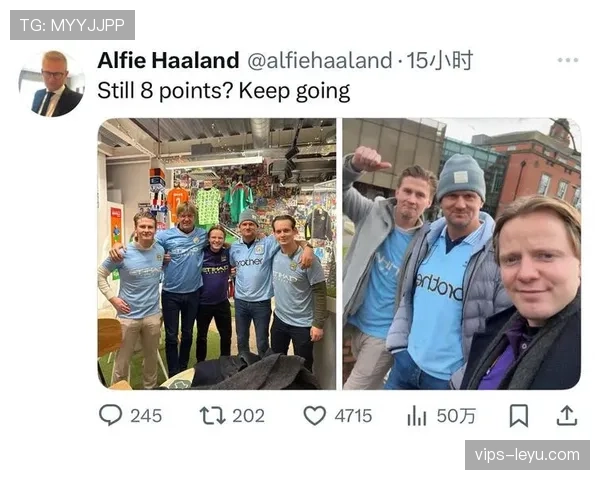The width and height of the screenshot is (600, 480).
Task: Click the 245 replies count
Action: (x=146, y=415)
